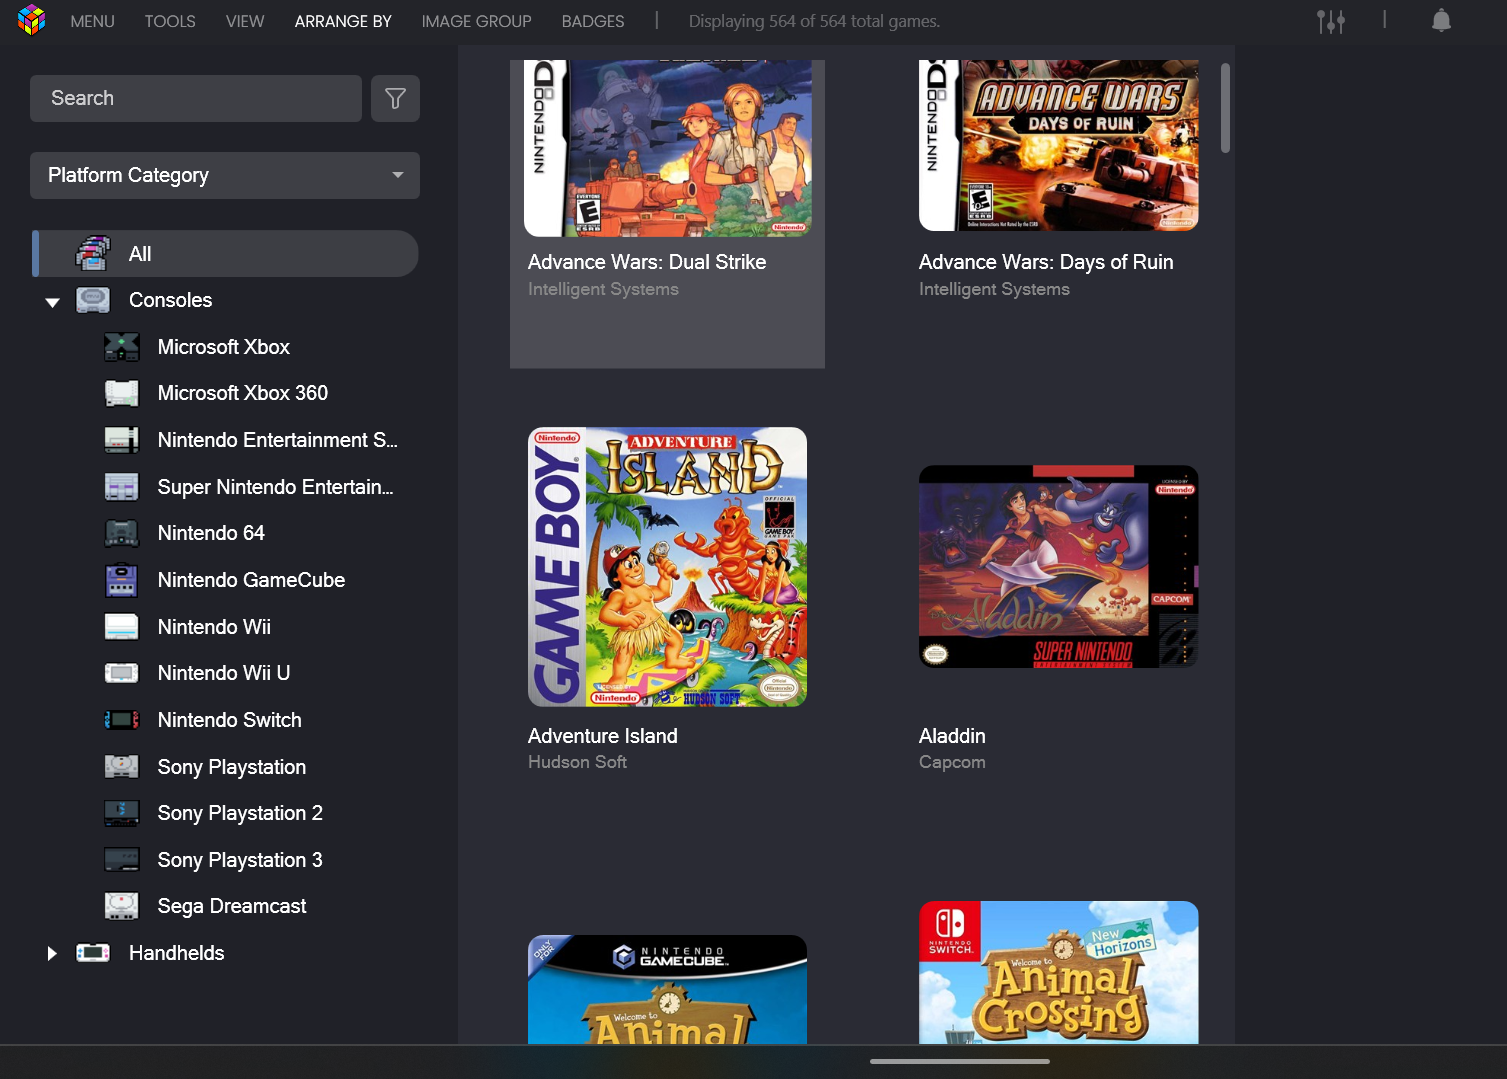Select the Handhelds label
This screenshot has height=1079, width=1507.
coord(176,953)
